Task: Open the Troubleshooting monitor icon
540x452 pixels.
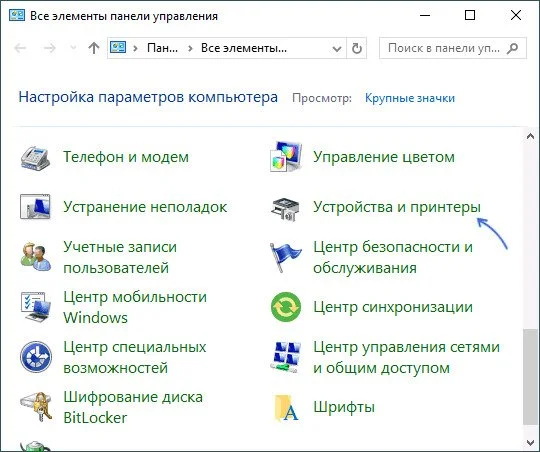Action: [x=35, y=207]
